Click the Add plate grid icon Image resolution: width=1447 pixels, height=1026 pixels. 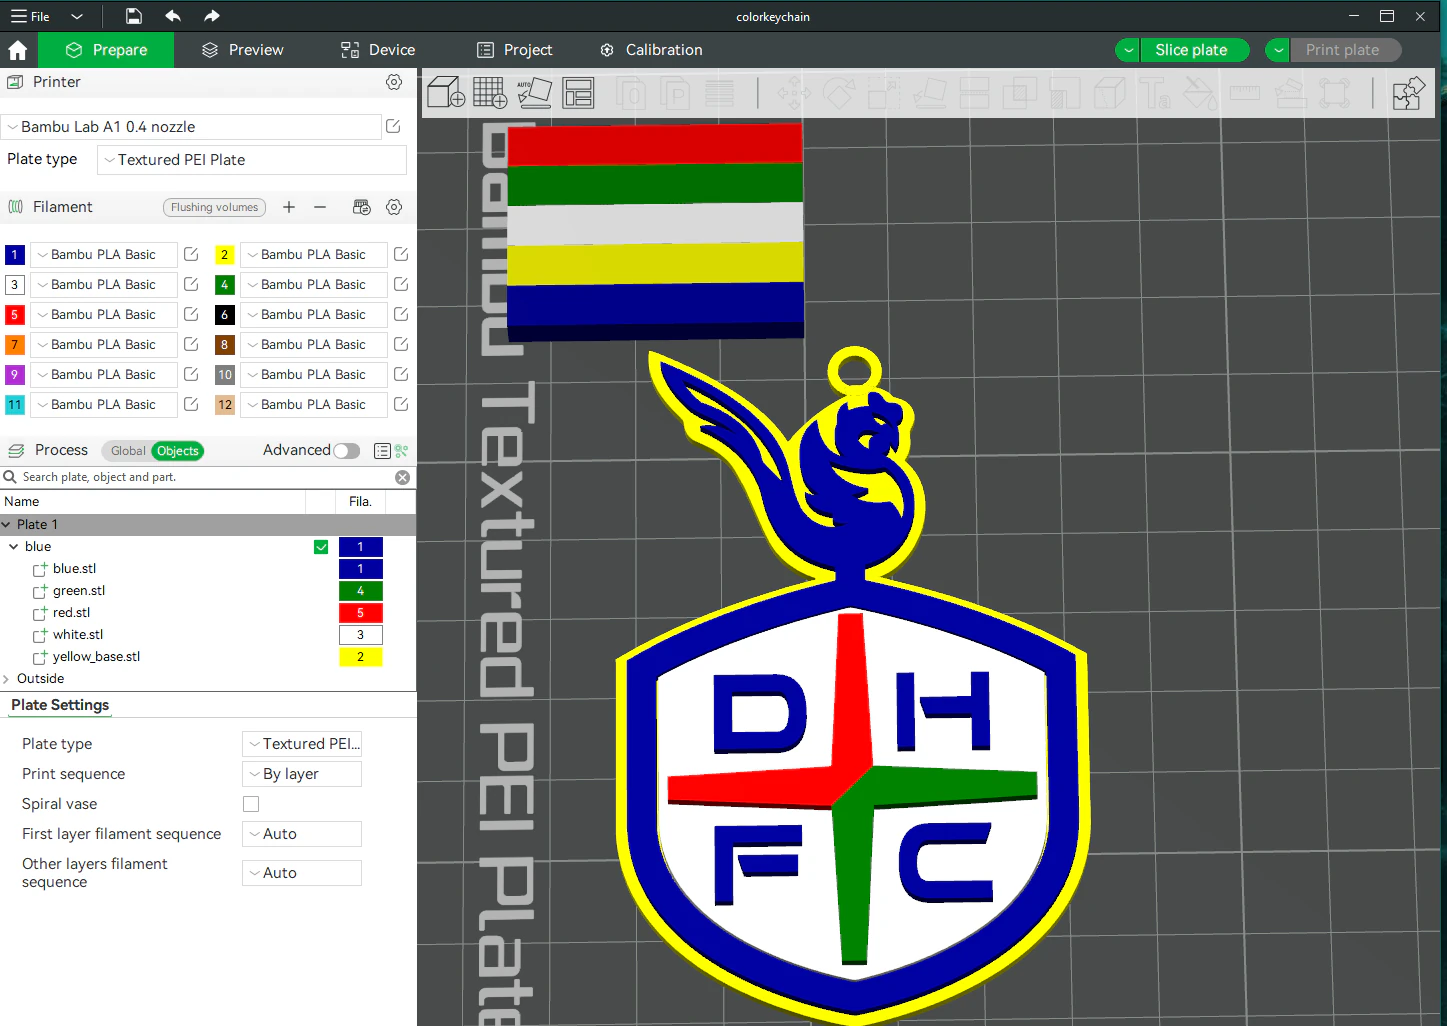click(490, 93)
